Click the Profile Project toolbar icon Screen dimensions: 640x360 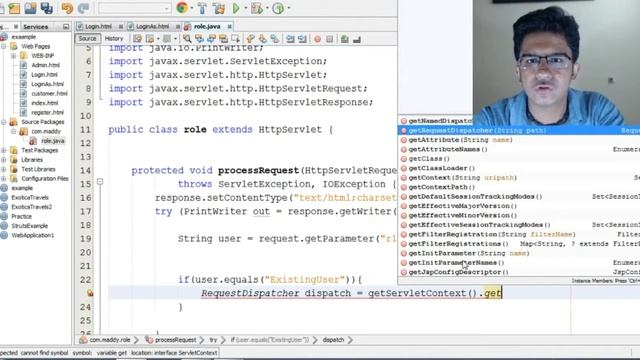(x=278, y=8)
